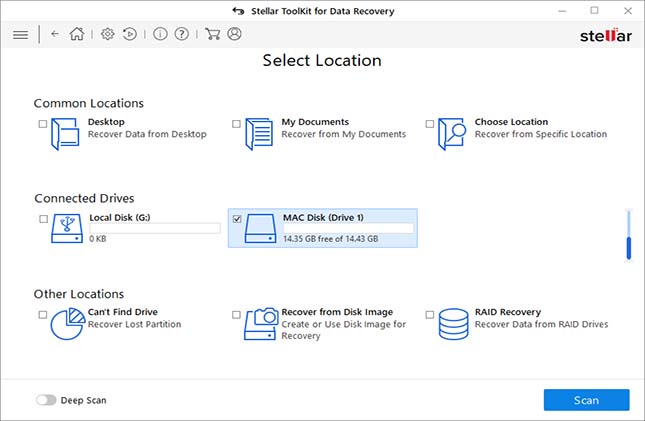
Task: Click the Local Disk (G:) capacity bar
Action: point(154,228)
